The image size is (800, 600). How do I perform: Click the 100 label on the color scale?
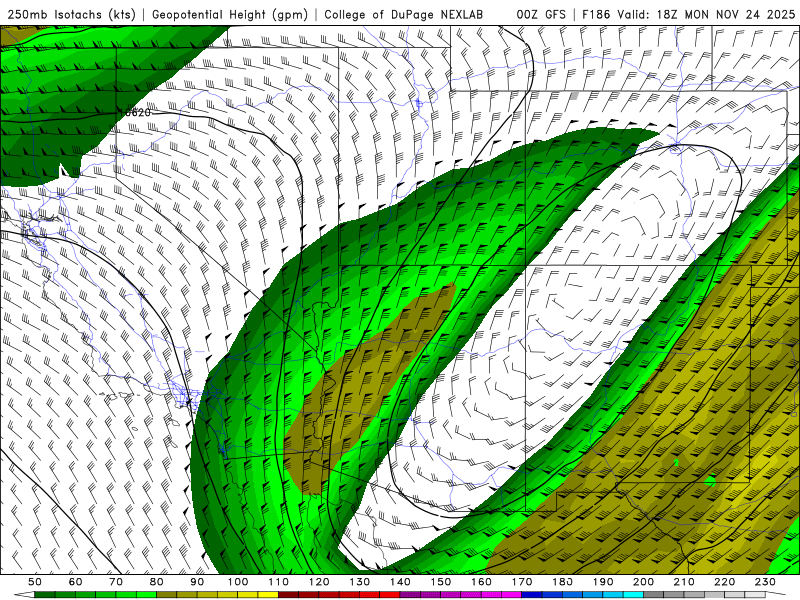pyautogui.click(x=237, y=582)
